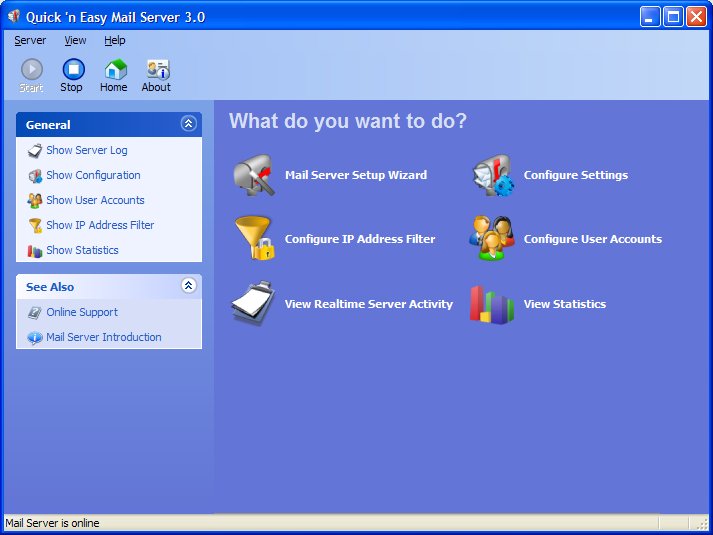Click the View Statistics bar chart icon
713x535 pixels.
492,305
